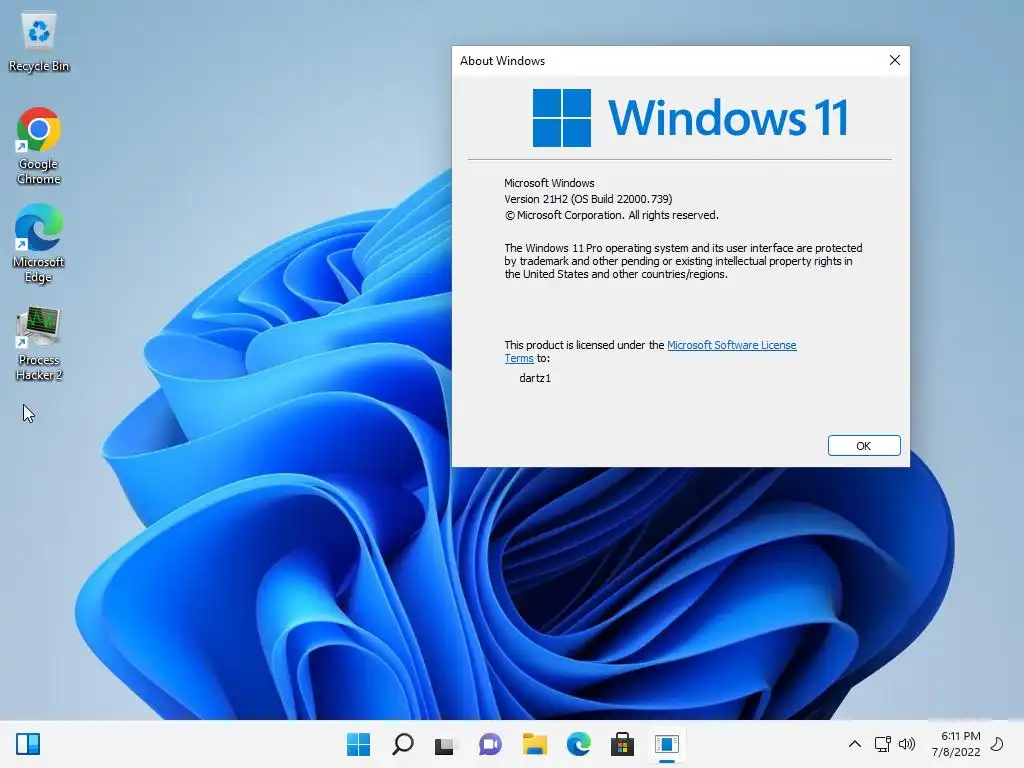Click the Terms link word
Screen dimensions: 1024x768
(519, 358)
